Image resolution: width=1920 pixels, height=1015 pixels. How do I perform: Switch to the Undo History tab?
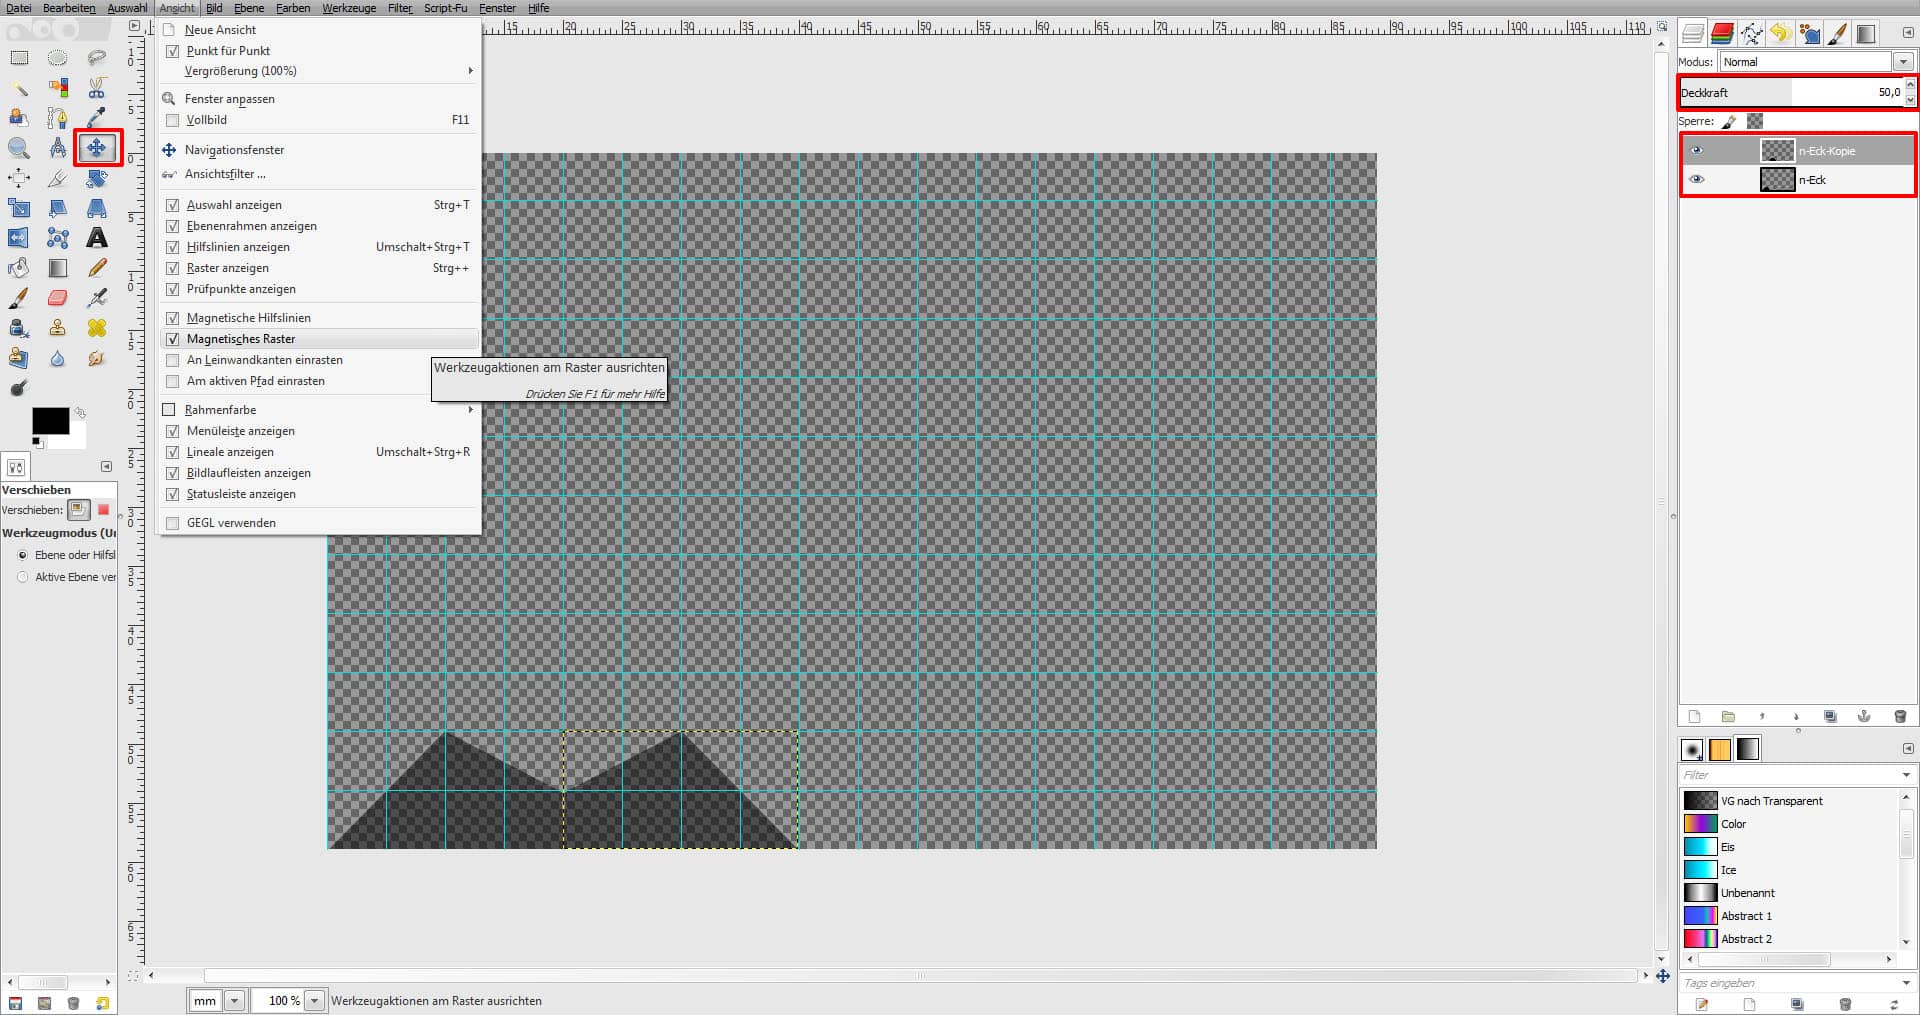[x=1780, y=33]
